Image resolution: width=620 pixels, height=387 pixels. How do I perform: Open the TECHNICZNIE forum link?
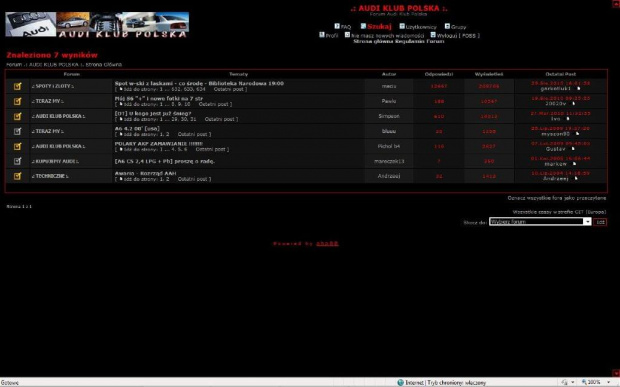click(x=50, y=176)
